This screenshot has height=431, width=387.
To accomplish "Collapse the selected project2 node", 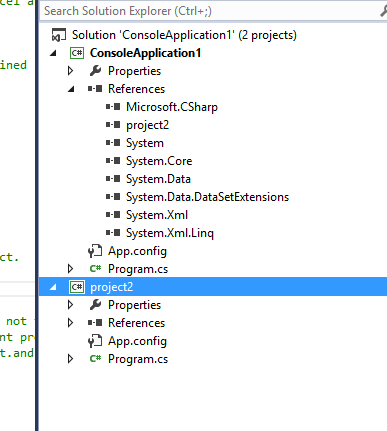I will [x=53, y=287].
